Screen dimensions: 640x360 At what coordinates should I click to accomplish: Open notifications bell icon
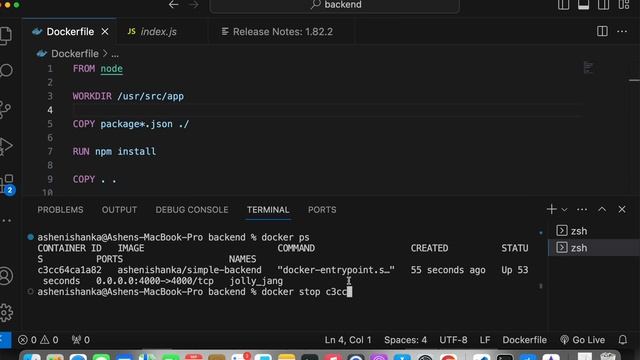(x=622, y=340)
